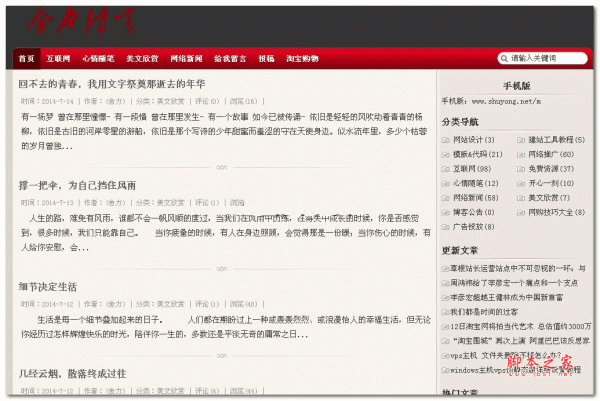Click mobile site URL www.shuyong.net/m

[x=506, y=102]
